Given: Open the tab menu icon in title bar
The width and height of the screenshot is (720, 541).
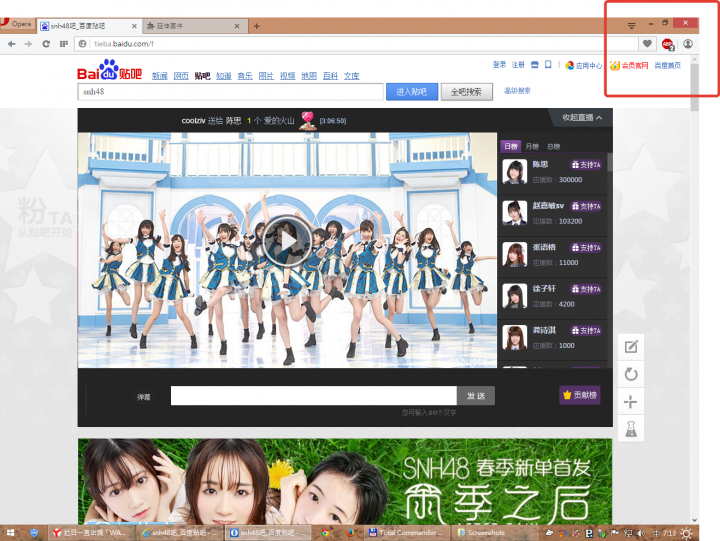Looking at the screenshot, I should click(632, 26).
